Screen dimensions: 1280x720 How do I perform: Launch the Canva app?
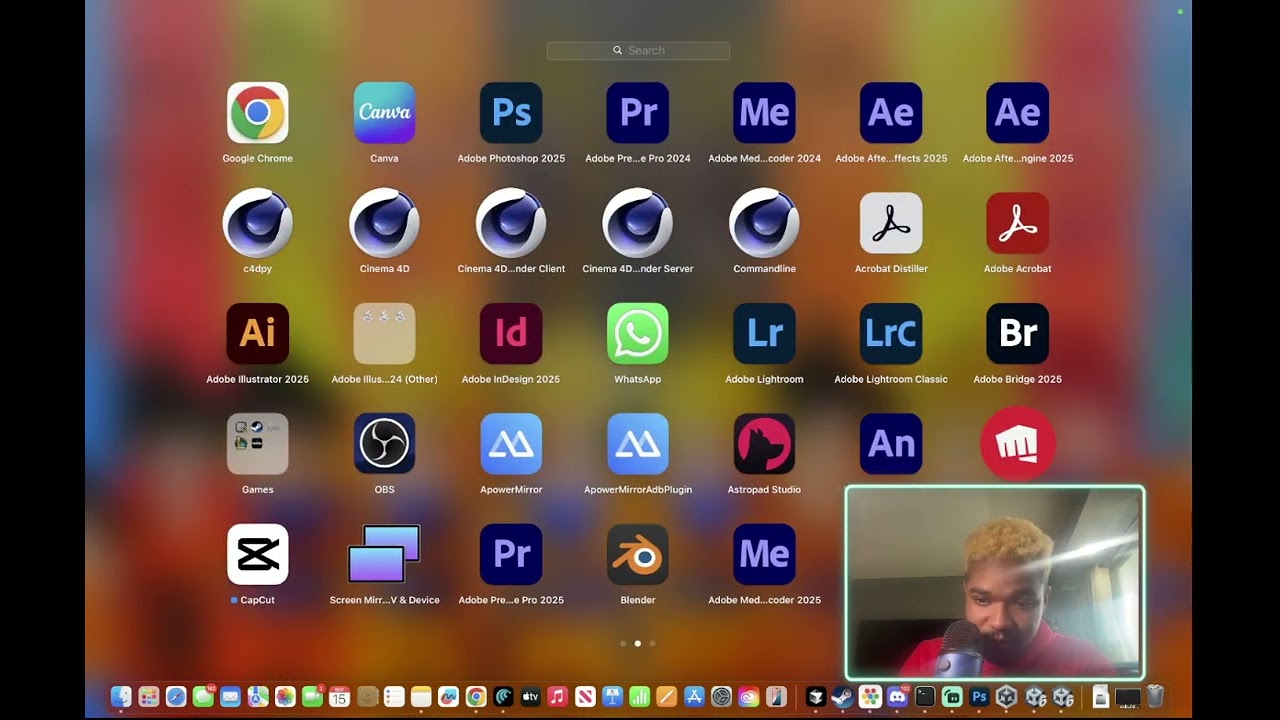point(384,113)
